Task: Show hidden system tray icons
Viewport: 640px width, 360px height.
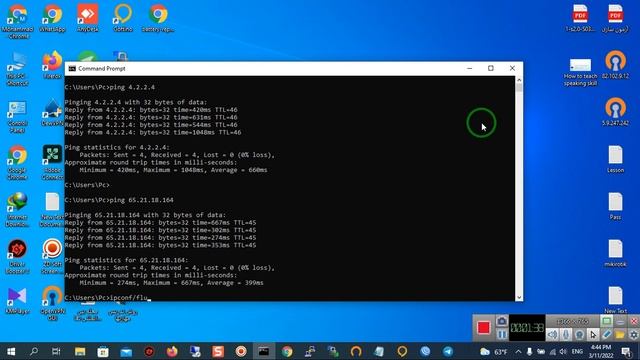Action: 518,351
